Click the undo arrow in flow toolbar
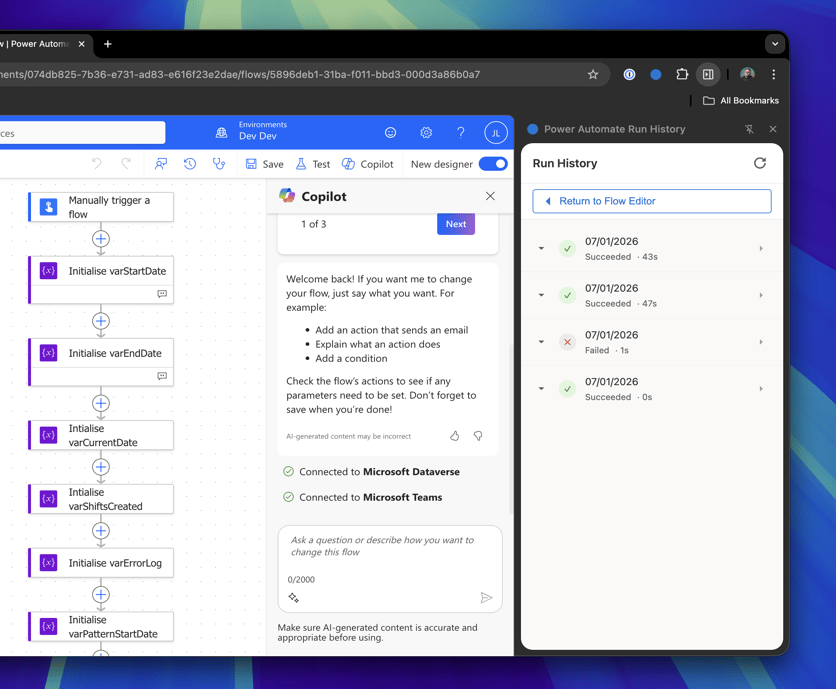The image size is (836, 689). tap(97, 164)
